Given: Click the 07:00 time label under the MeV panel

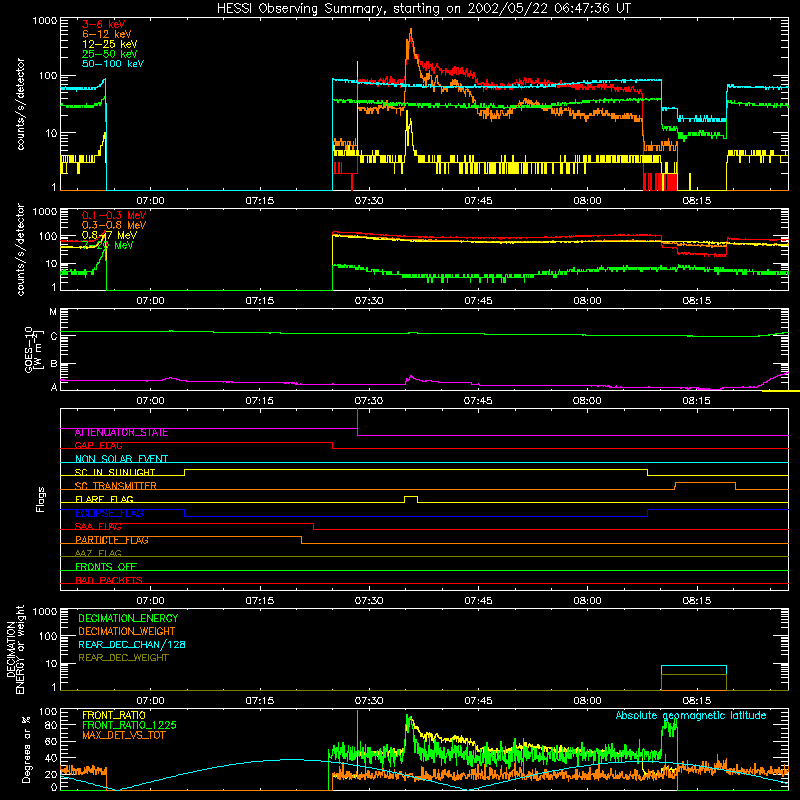Looking at the screenshot, I should 151,301.
